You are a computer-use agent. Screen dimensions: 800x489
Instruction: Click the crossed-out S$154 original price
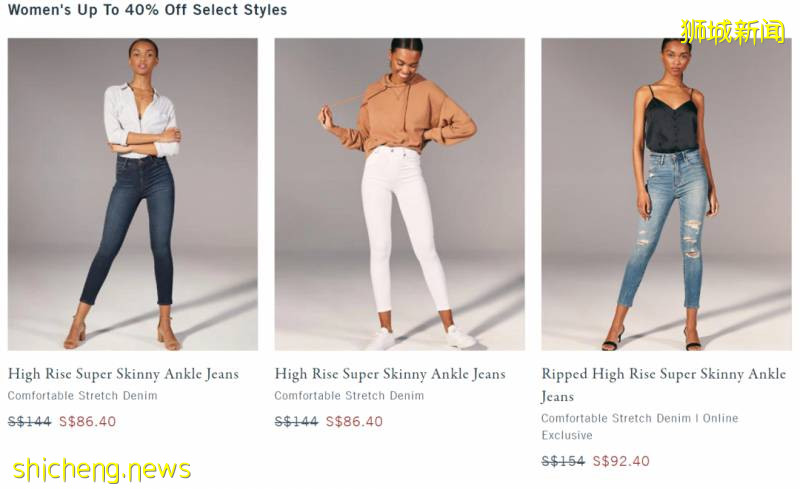(563, 461)
